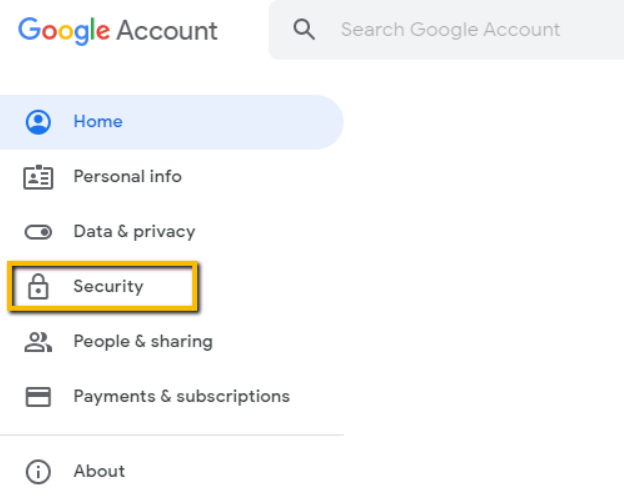This screenshot has width=624, height=502.
Task: Click the Home person-circle icon
Action: click(38, 122)
